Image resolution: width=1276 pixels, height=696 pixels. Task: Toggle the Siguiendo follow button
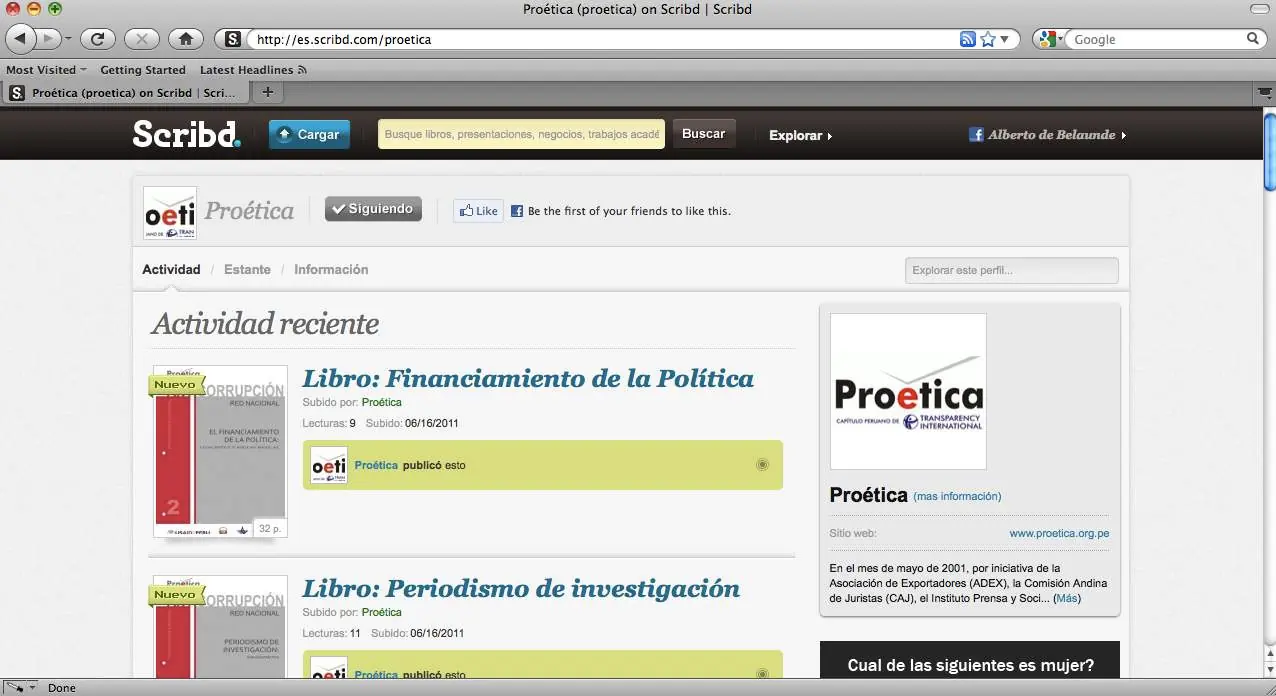click(x=373, y=208)
